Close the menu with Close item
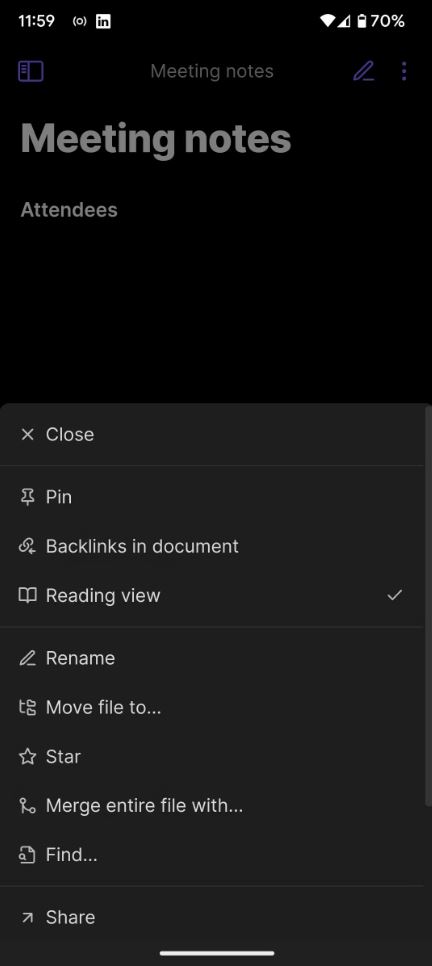Screen dimensions: 432x966 pyautogui.click(x=212, y=434)
